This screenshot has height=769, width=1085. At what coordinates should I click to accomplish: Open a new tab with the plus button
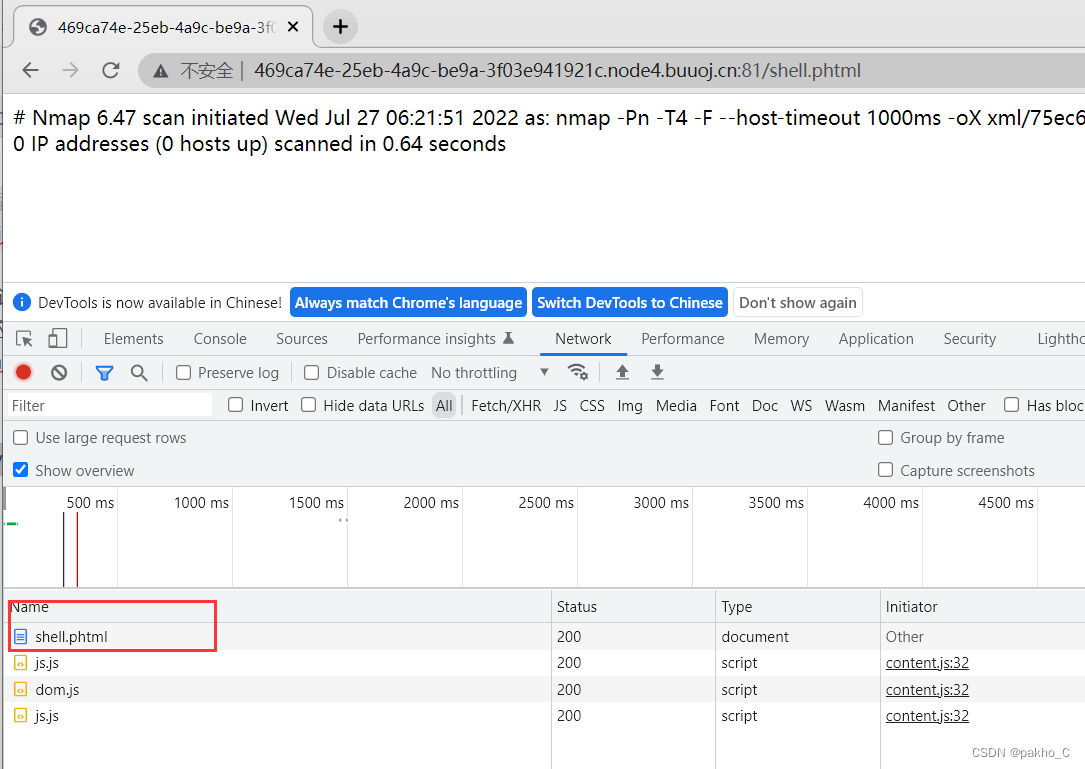point(340,27)
